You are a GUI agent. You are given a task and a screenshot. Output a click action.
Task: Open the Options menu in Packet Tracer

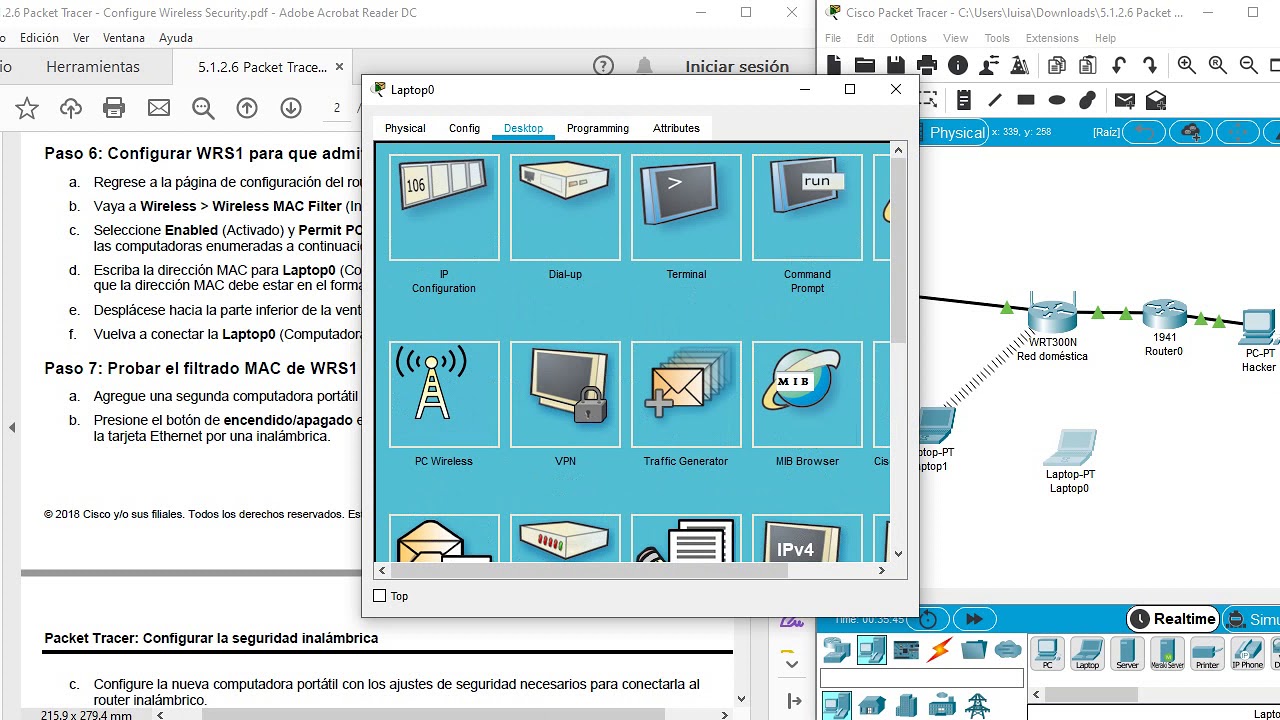pos(908,38)
